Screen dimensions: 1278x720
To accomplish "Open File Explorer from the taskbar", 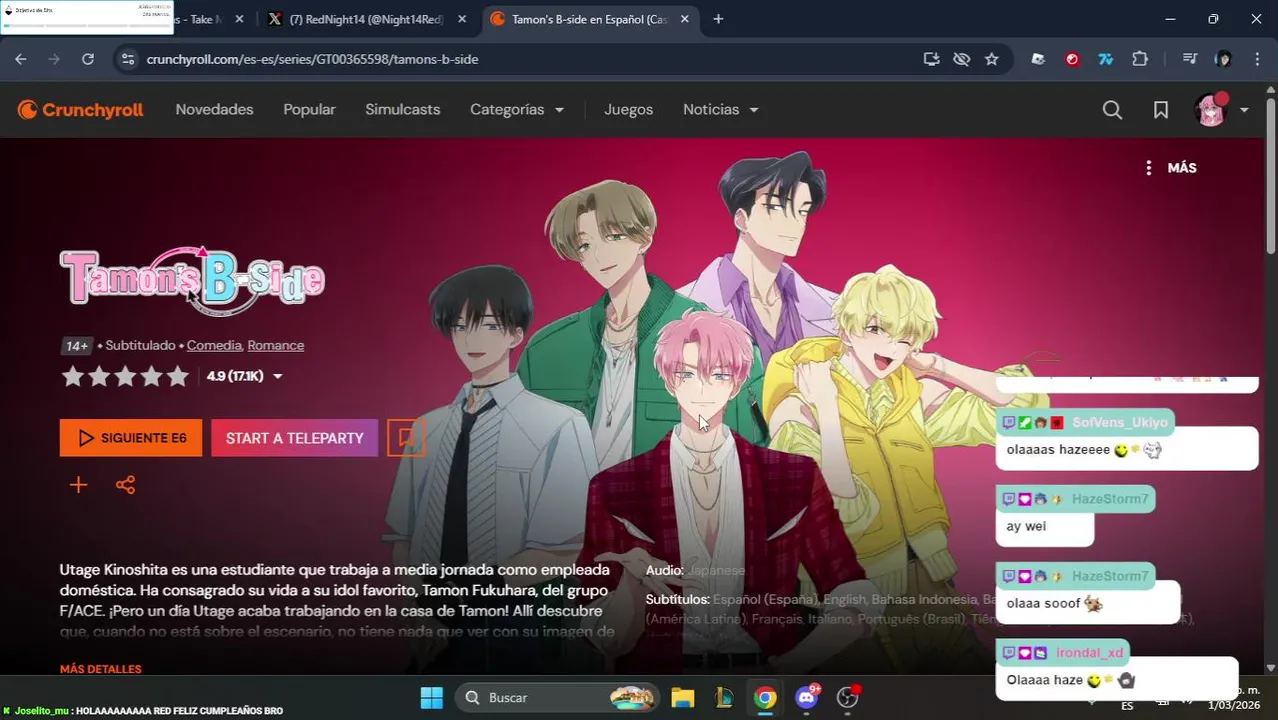I will coord(682,697).
